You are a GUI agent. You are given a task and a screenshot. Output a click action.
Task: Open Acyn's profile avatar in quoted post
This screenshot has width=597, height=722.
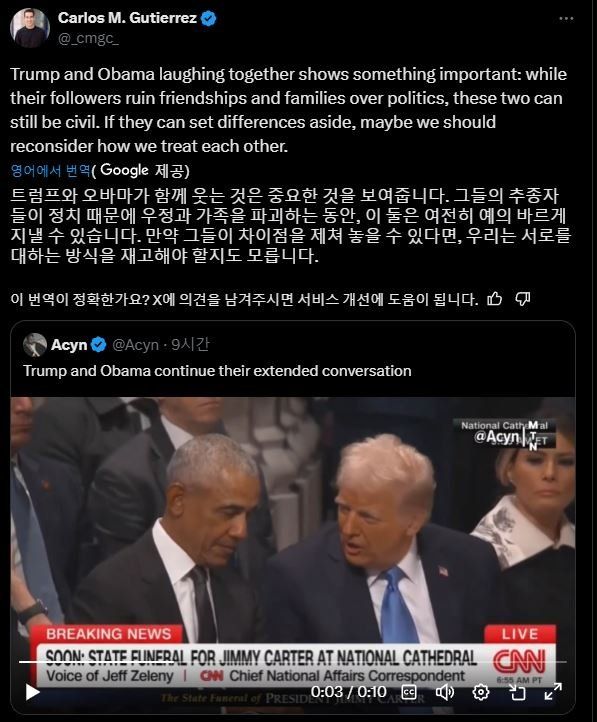[35, 345]
